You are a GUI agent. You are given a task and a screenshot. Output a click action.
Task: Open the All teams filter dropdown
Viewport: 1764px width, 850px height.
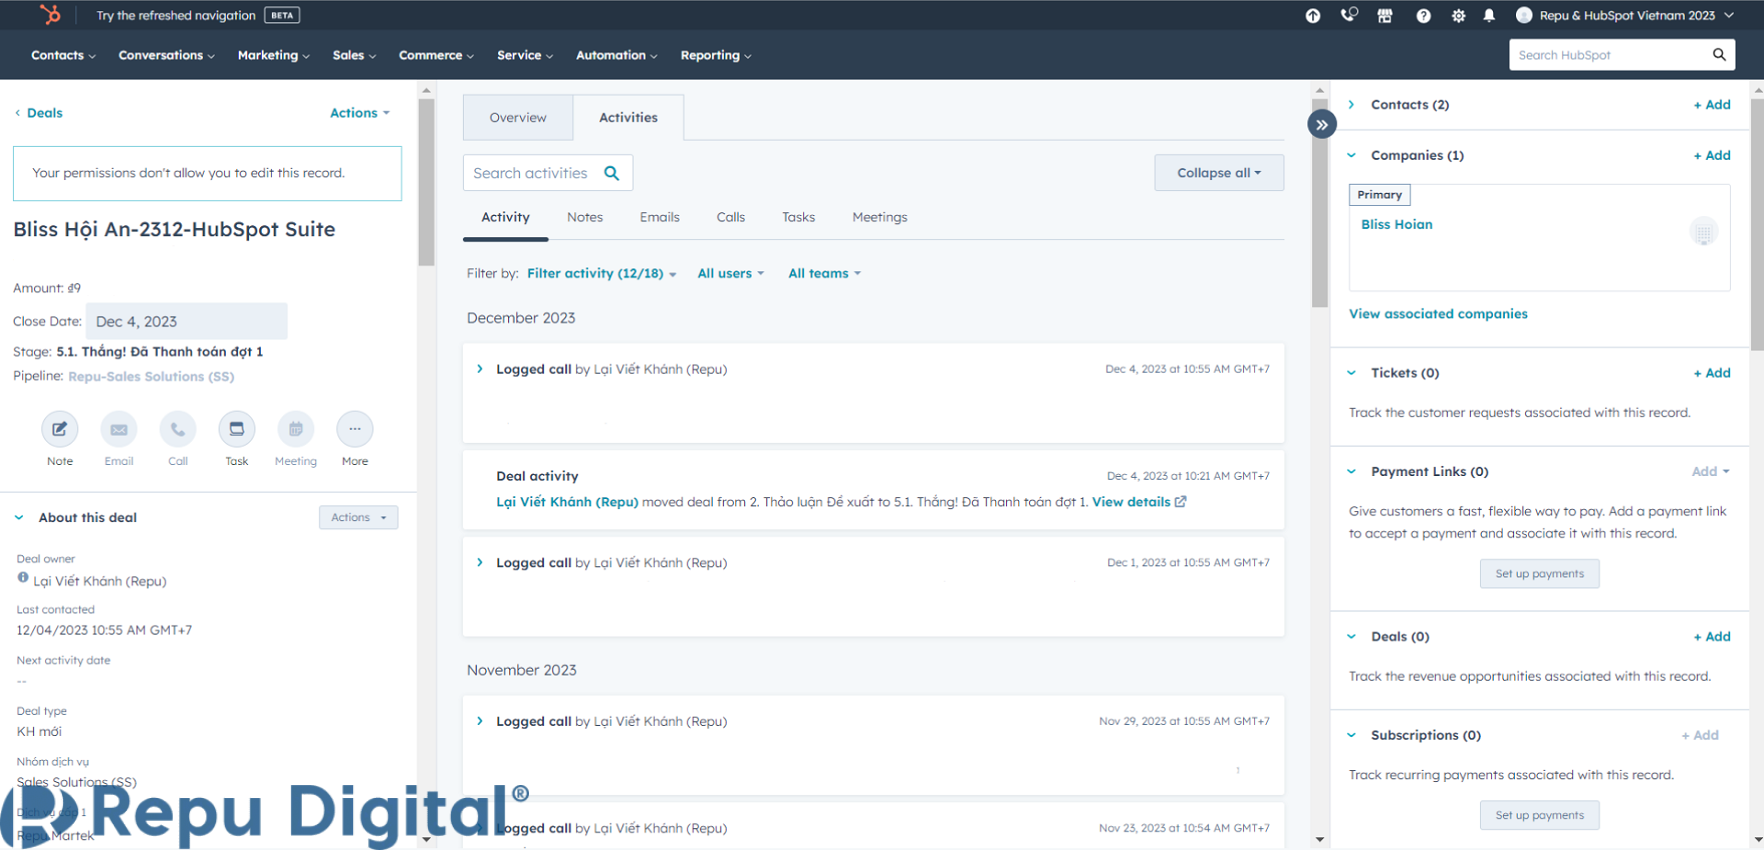[824, 273]
